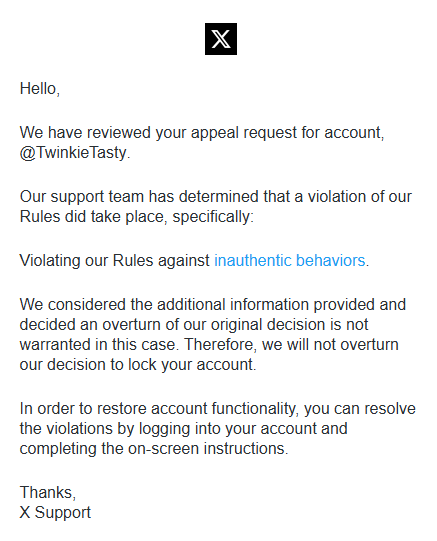This screenshot has height=541, width=437.
Task: Click the 'decided an overturn of our original' line
Action: pos(194,325)
